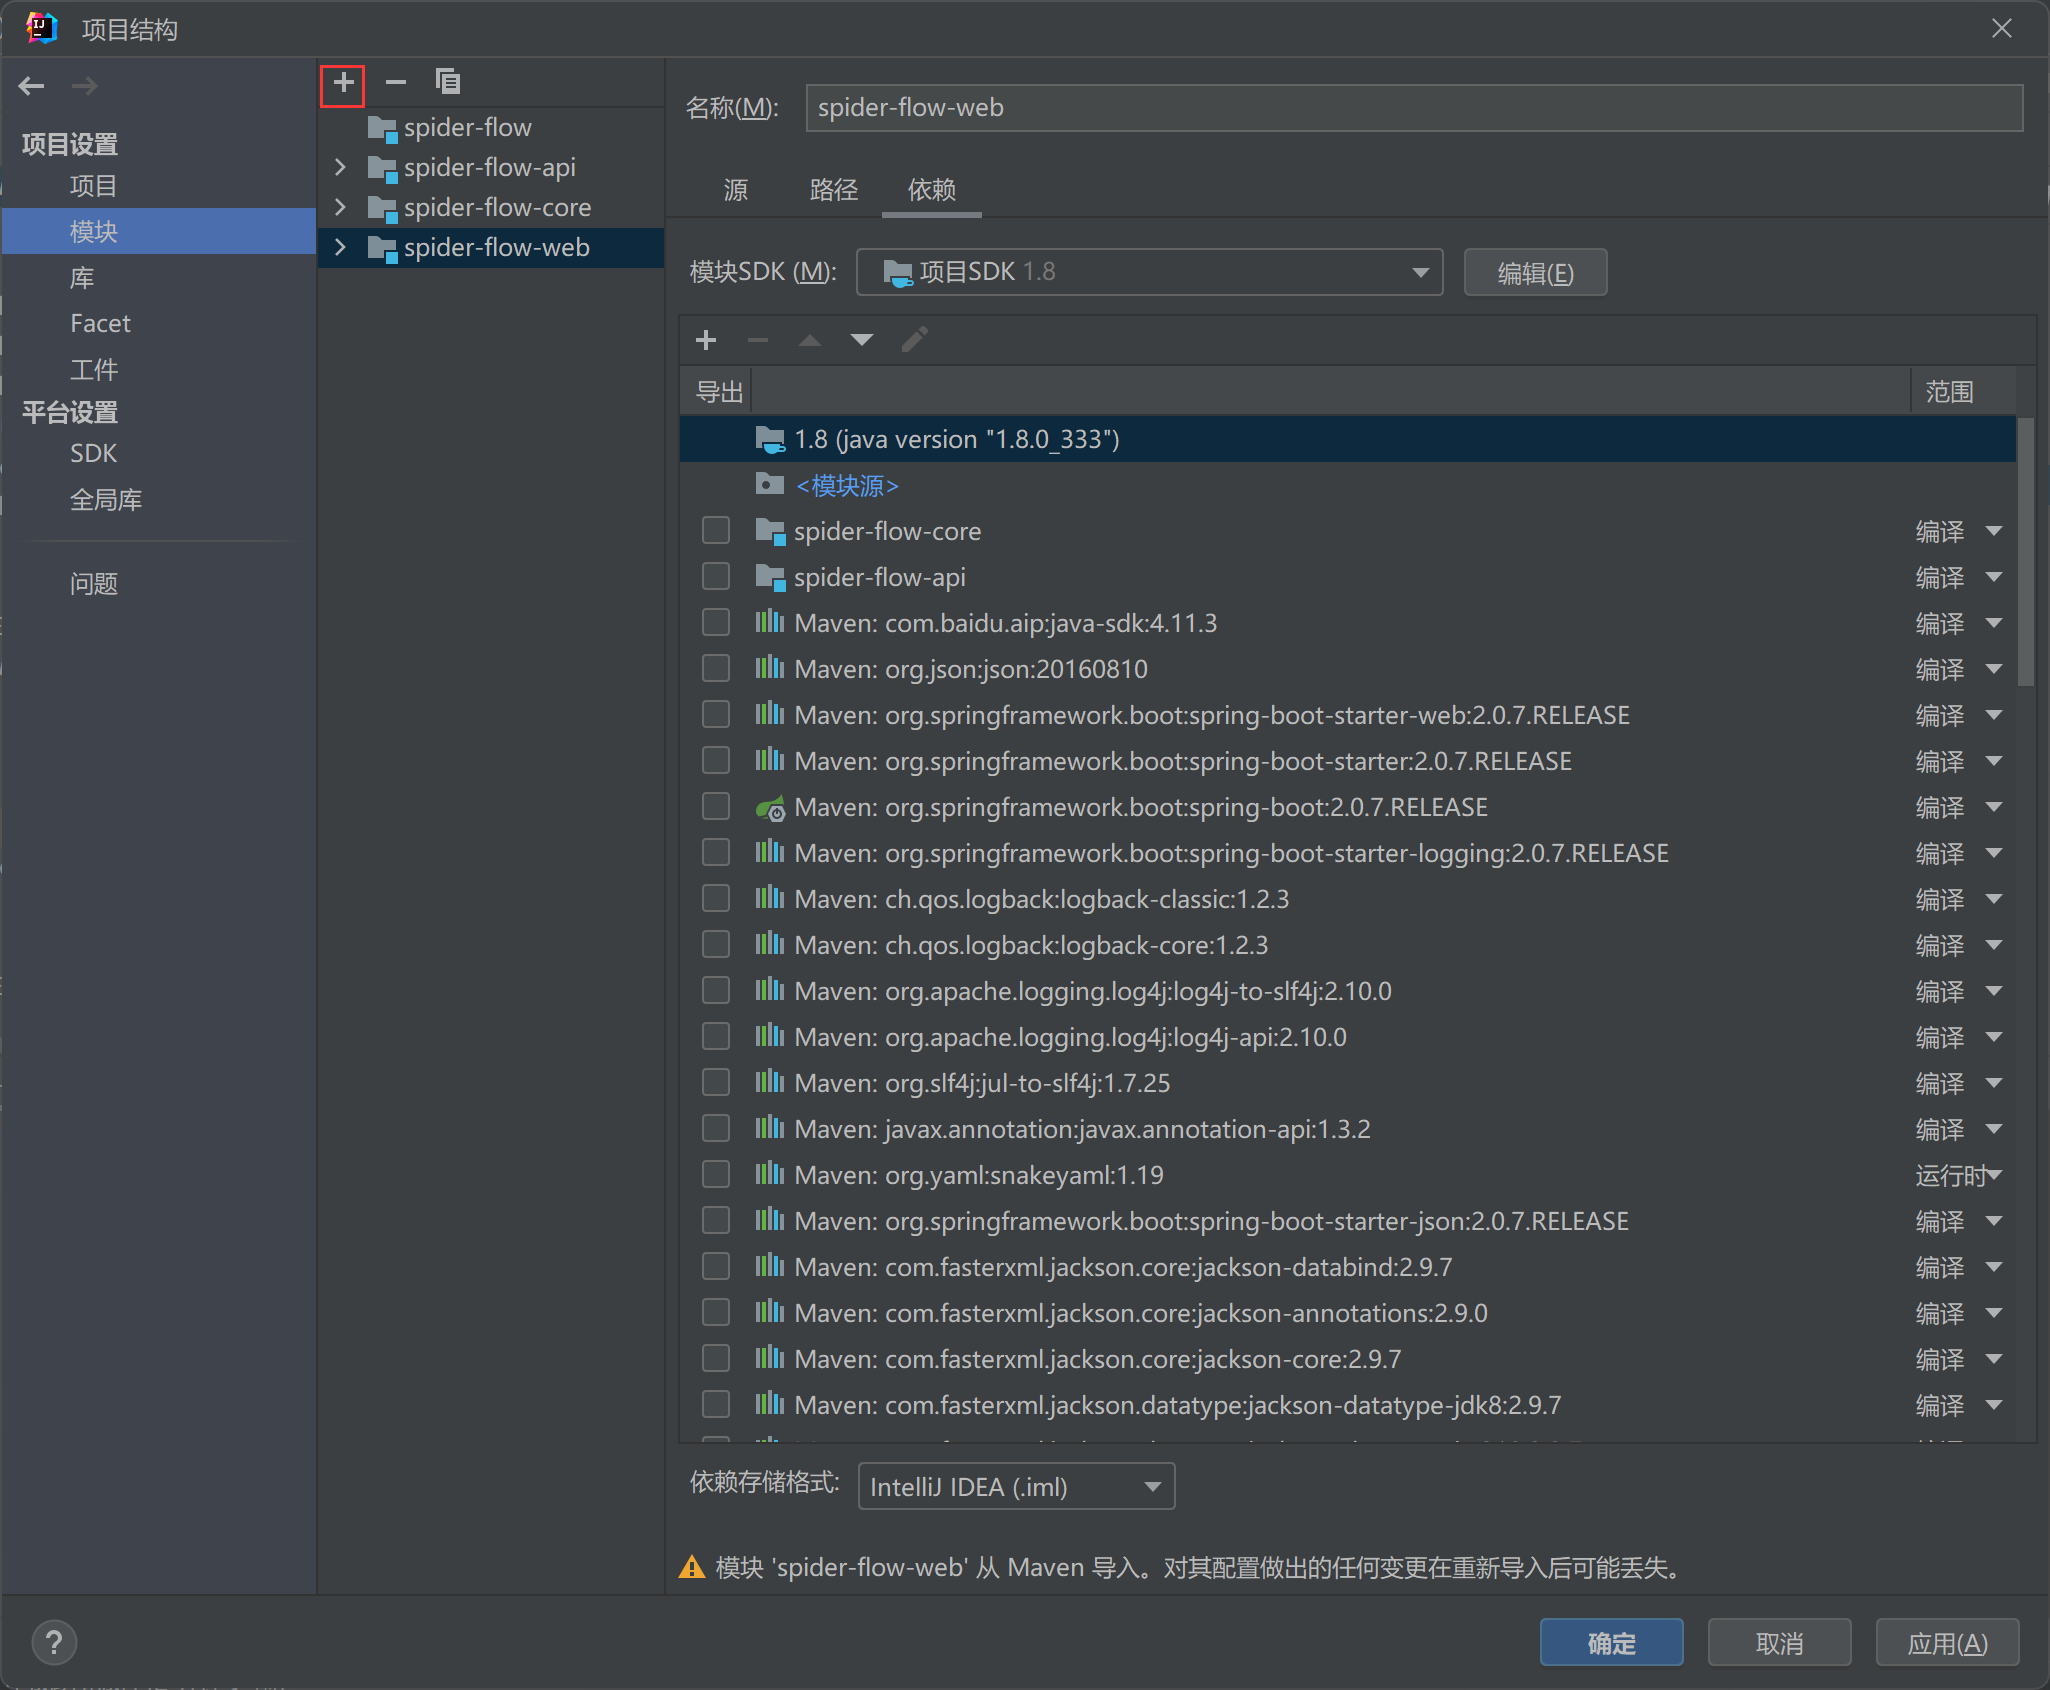Open the dependency storage format dropdown
The image size is (2050, 1690).
click(x=1016, y=1487)
